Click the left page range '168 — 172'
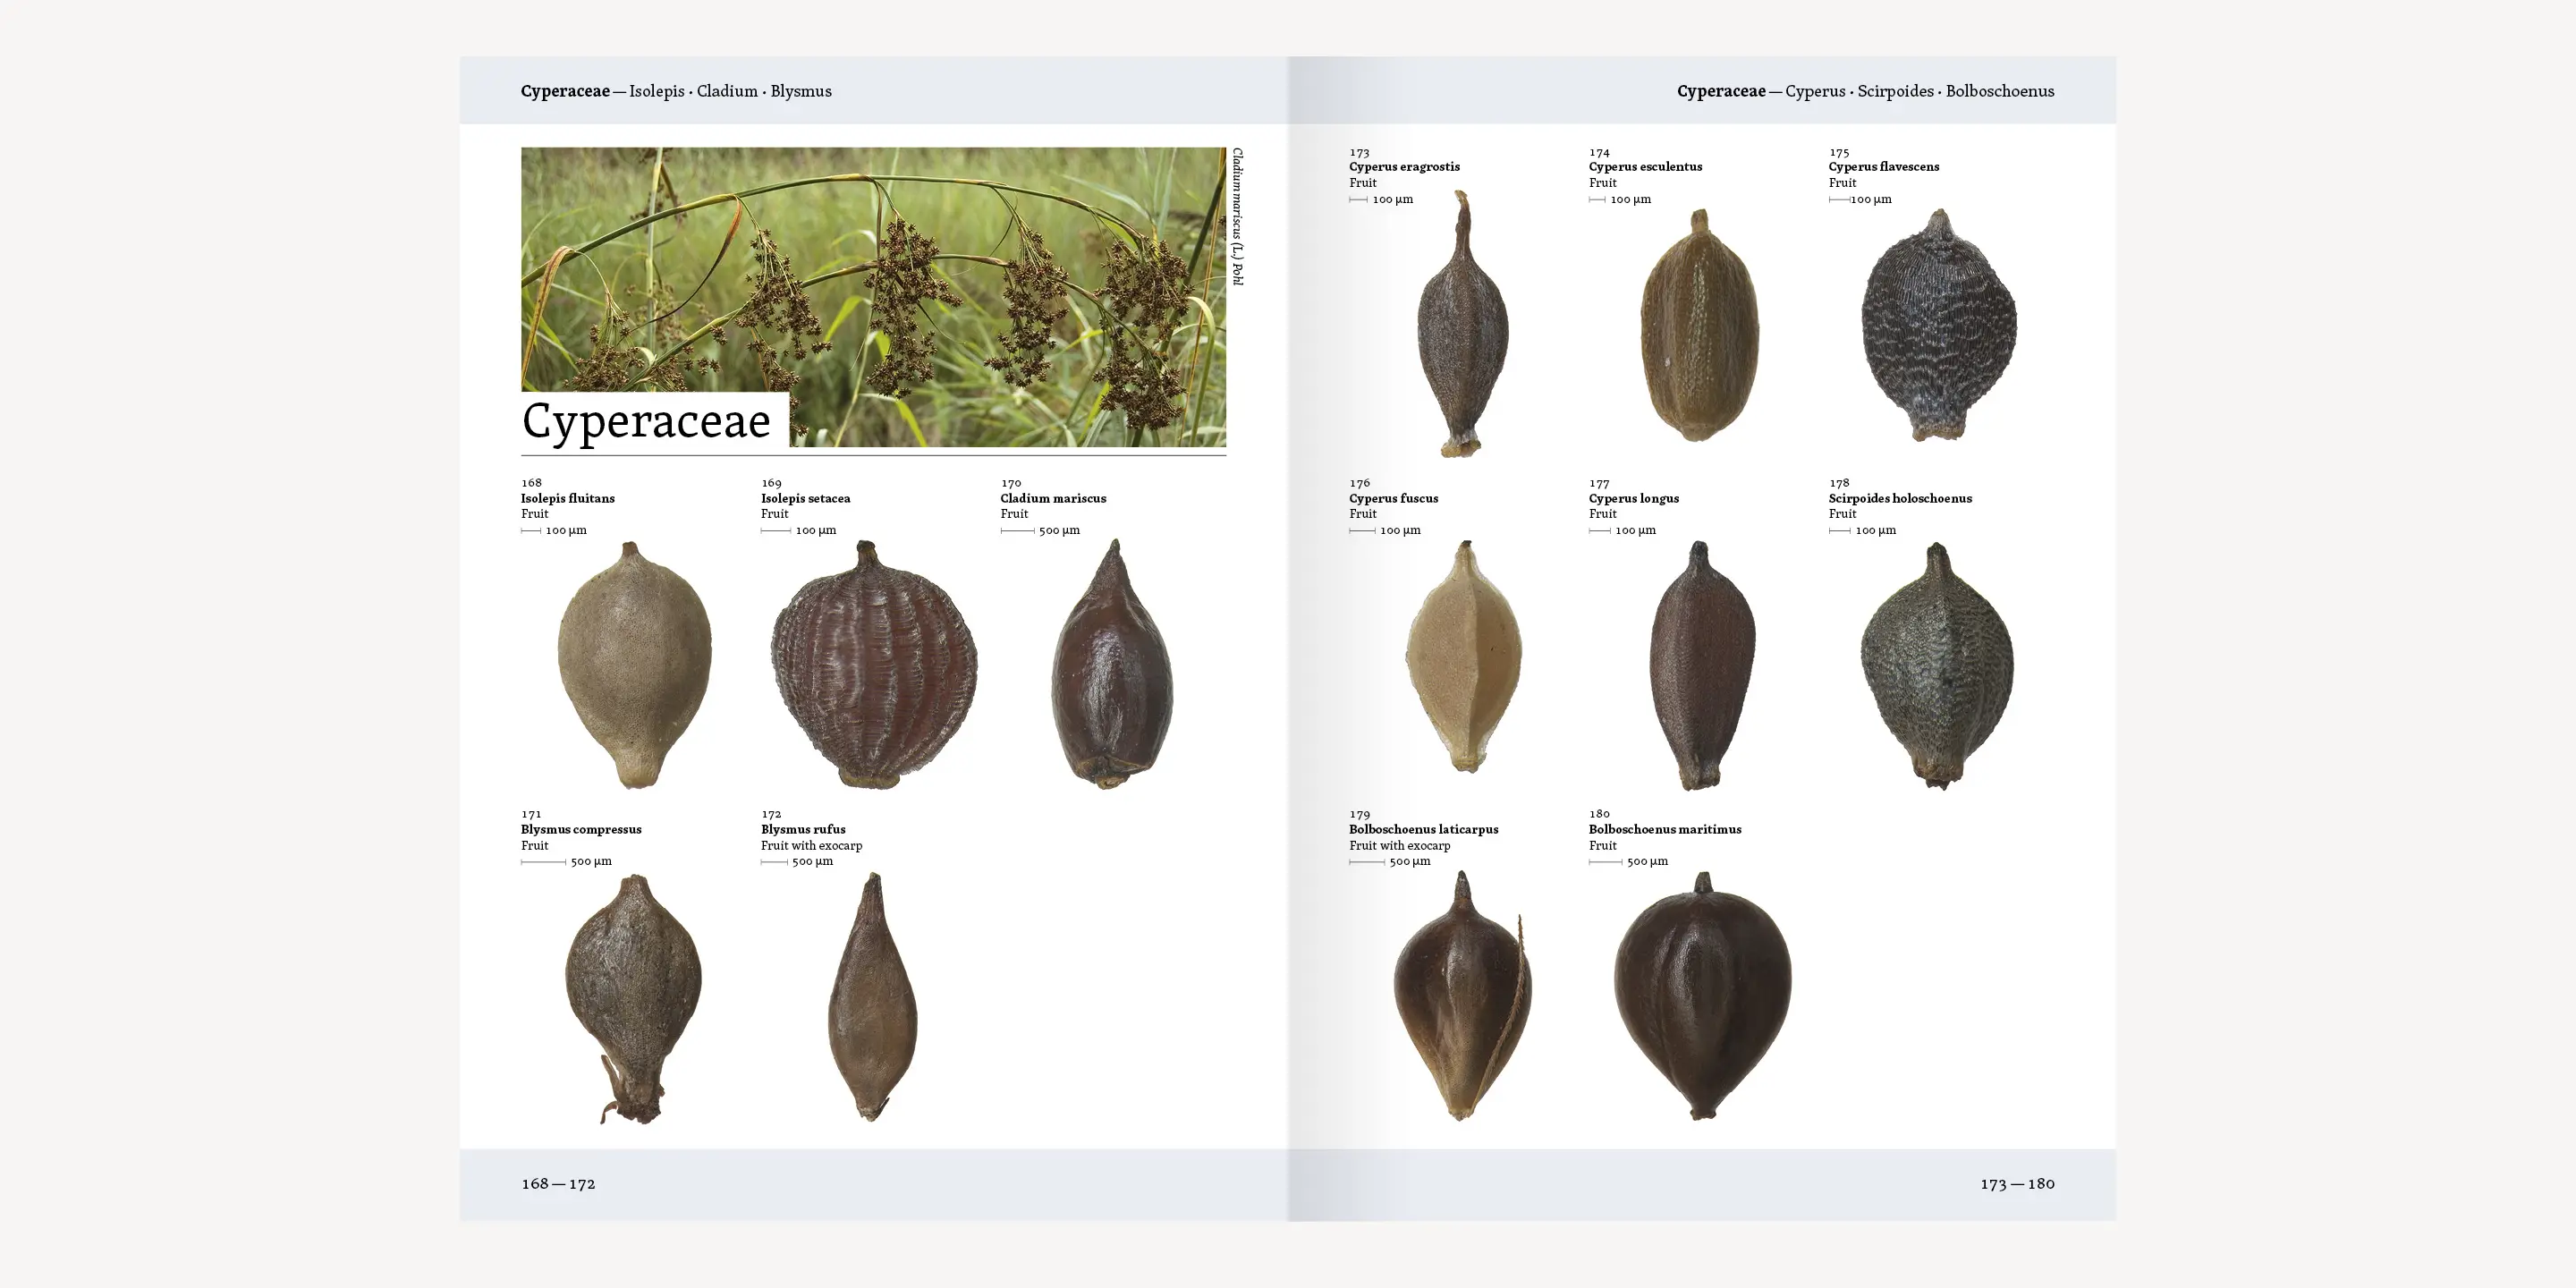This screenshot has width=2576, height=1288. 558,1184
